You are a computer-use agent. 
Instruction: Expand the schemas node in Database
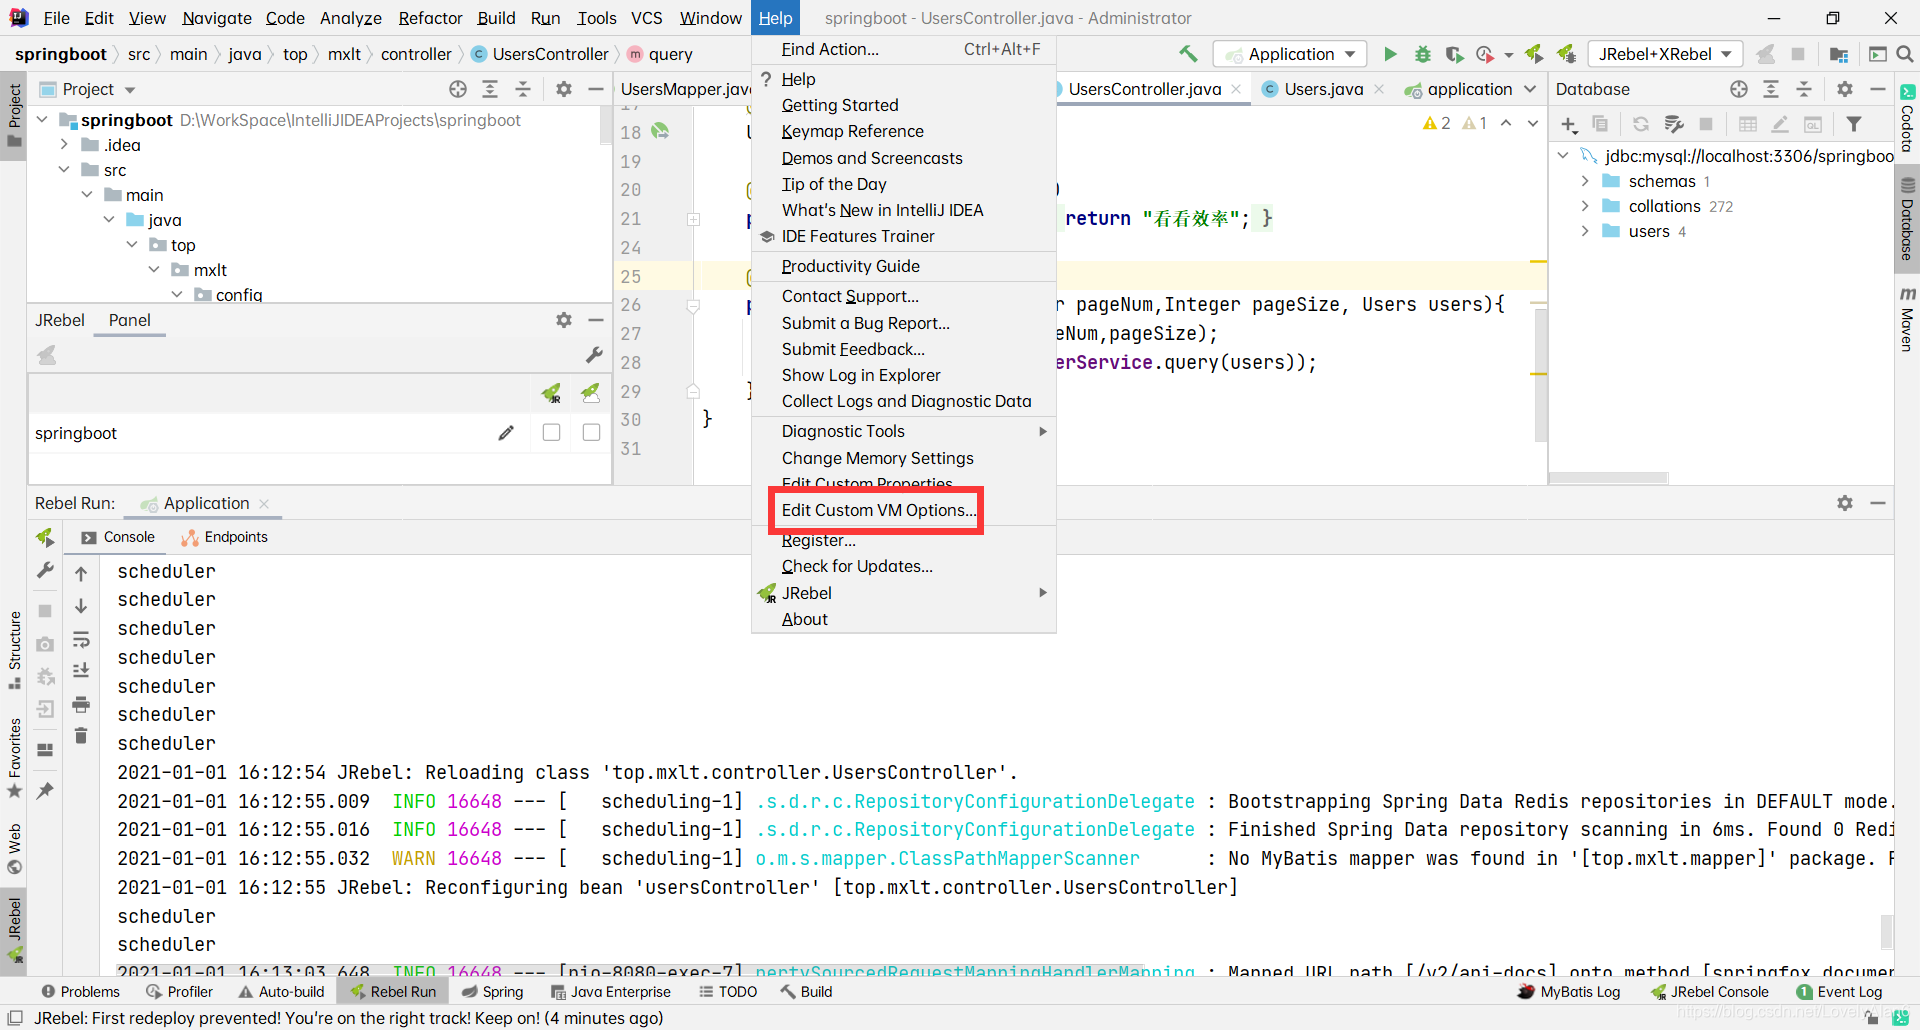[1585, 181]
